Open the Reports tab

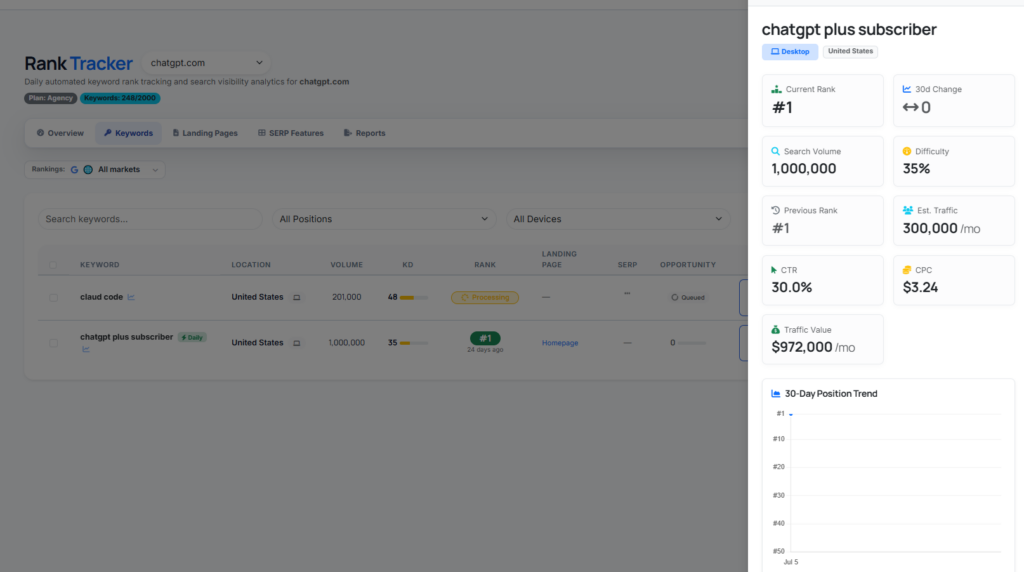tap(364, 133)
